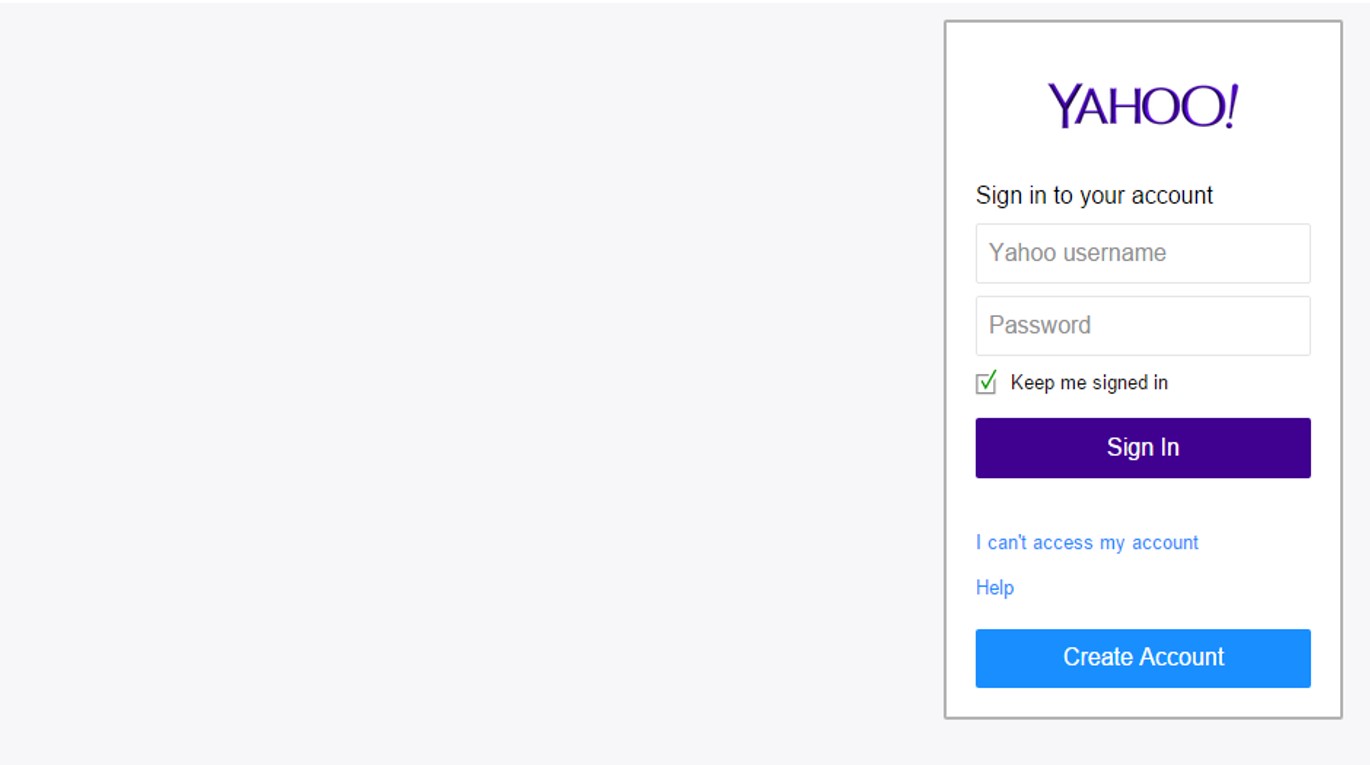The width and height of the screenshot is (1370, 765).
Task: Click the Yahoo username field
Action: click(x=1142, y=252)
